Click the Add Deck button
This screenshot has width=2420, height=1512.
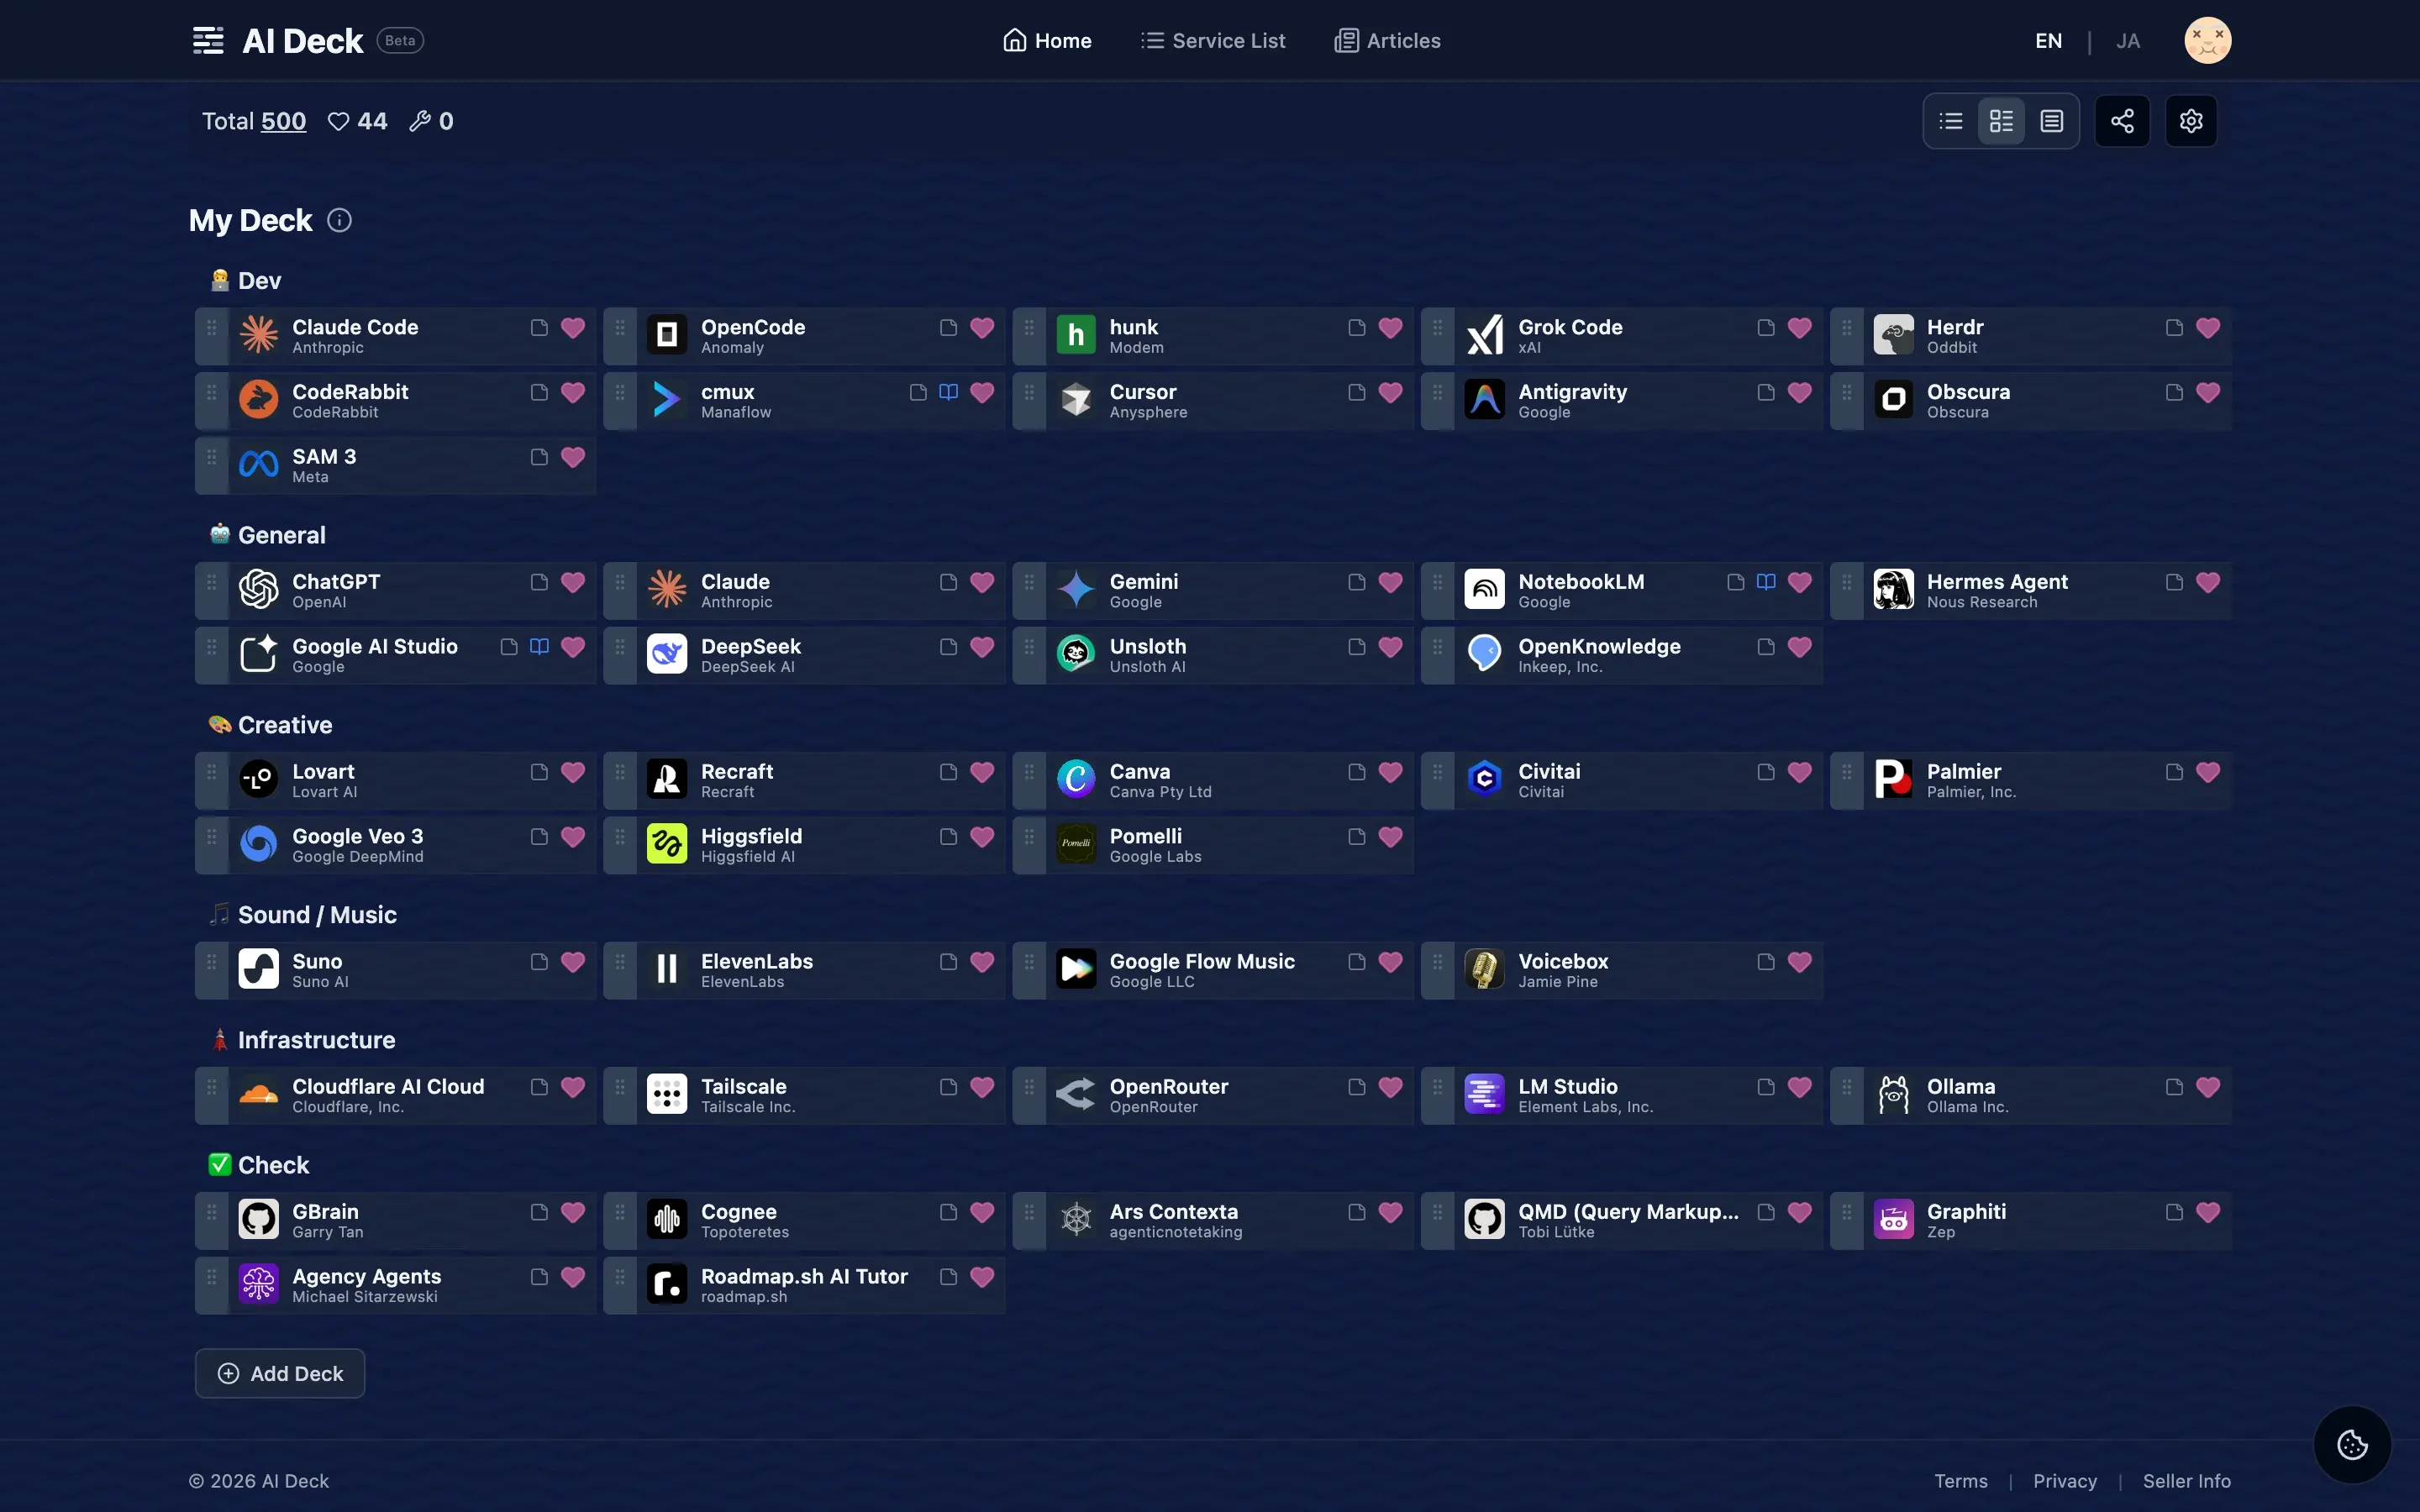(x=280, y=1374)
